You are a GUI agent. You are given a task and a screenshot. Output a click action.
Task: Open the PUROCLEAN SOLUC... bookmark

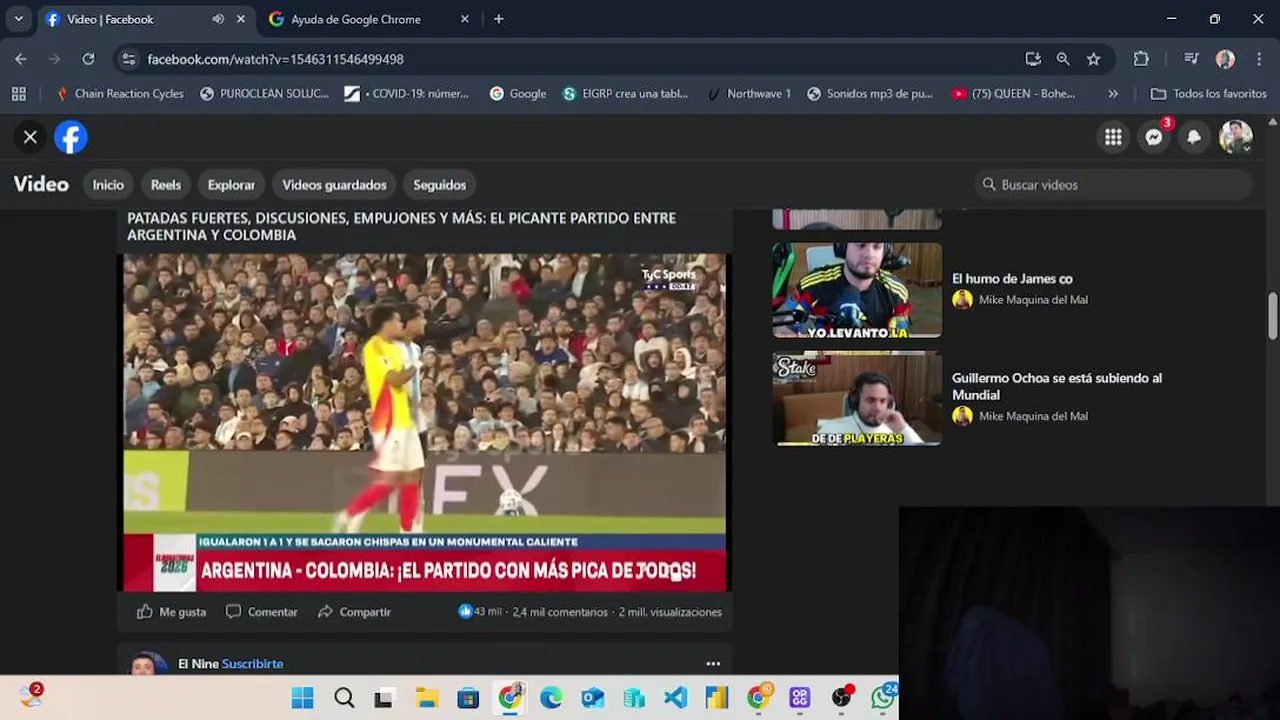pyautogui.click(x=264, y=93)
